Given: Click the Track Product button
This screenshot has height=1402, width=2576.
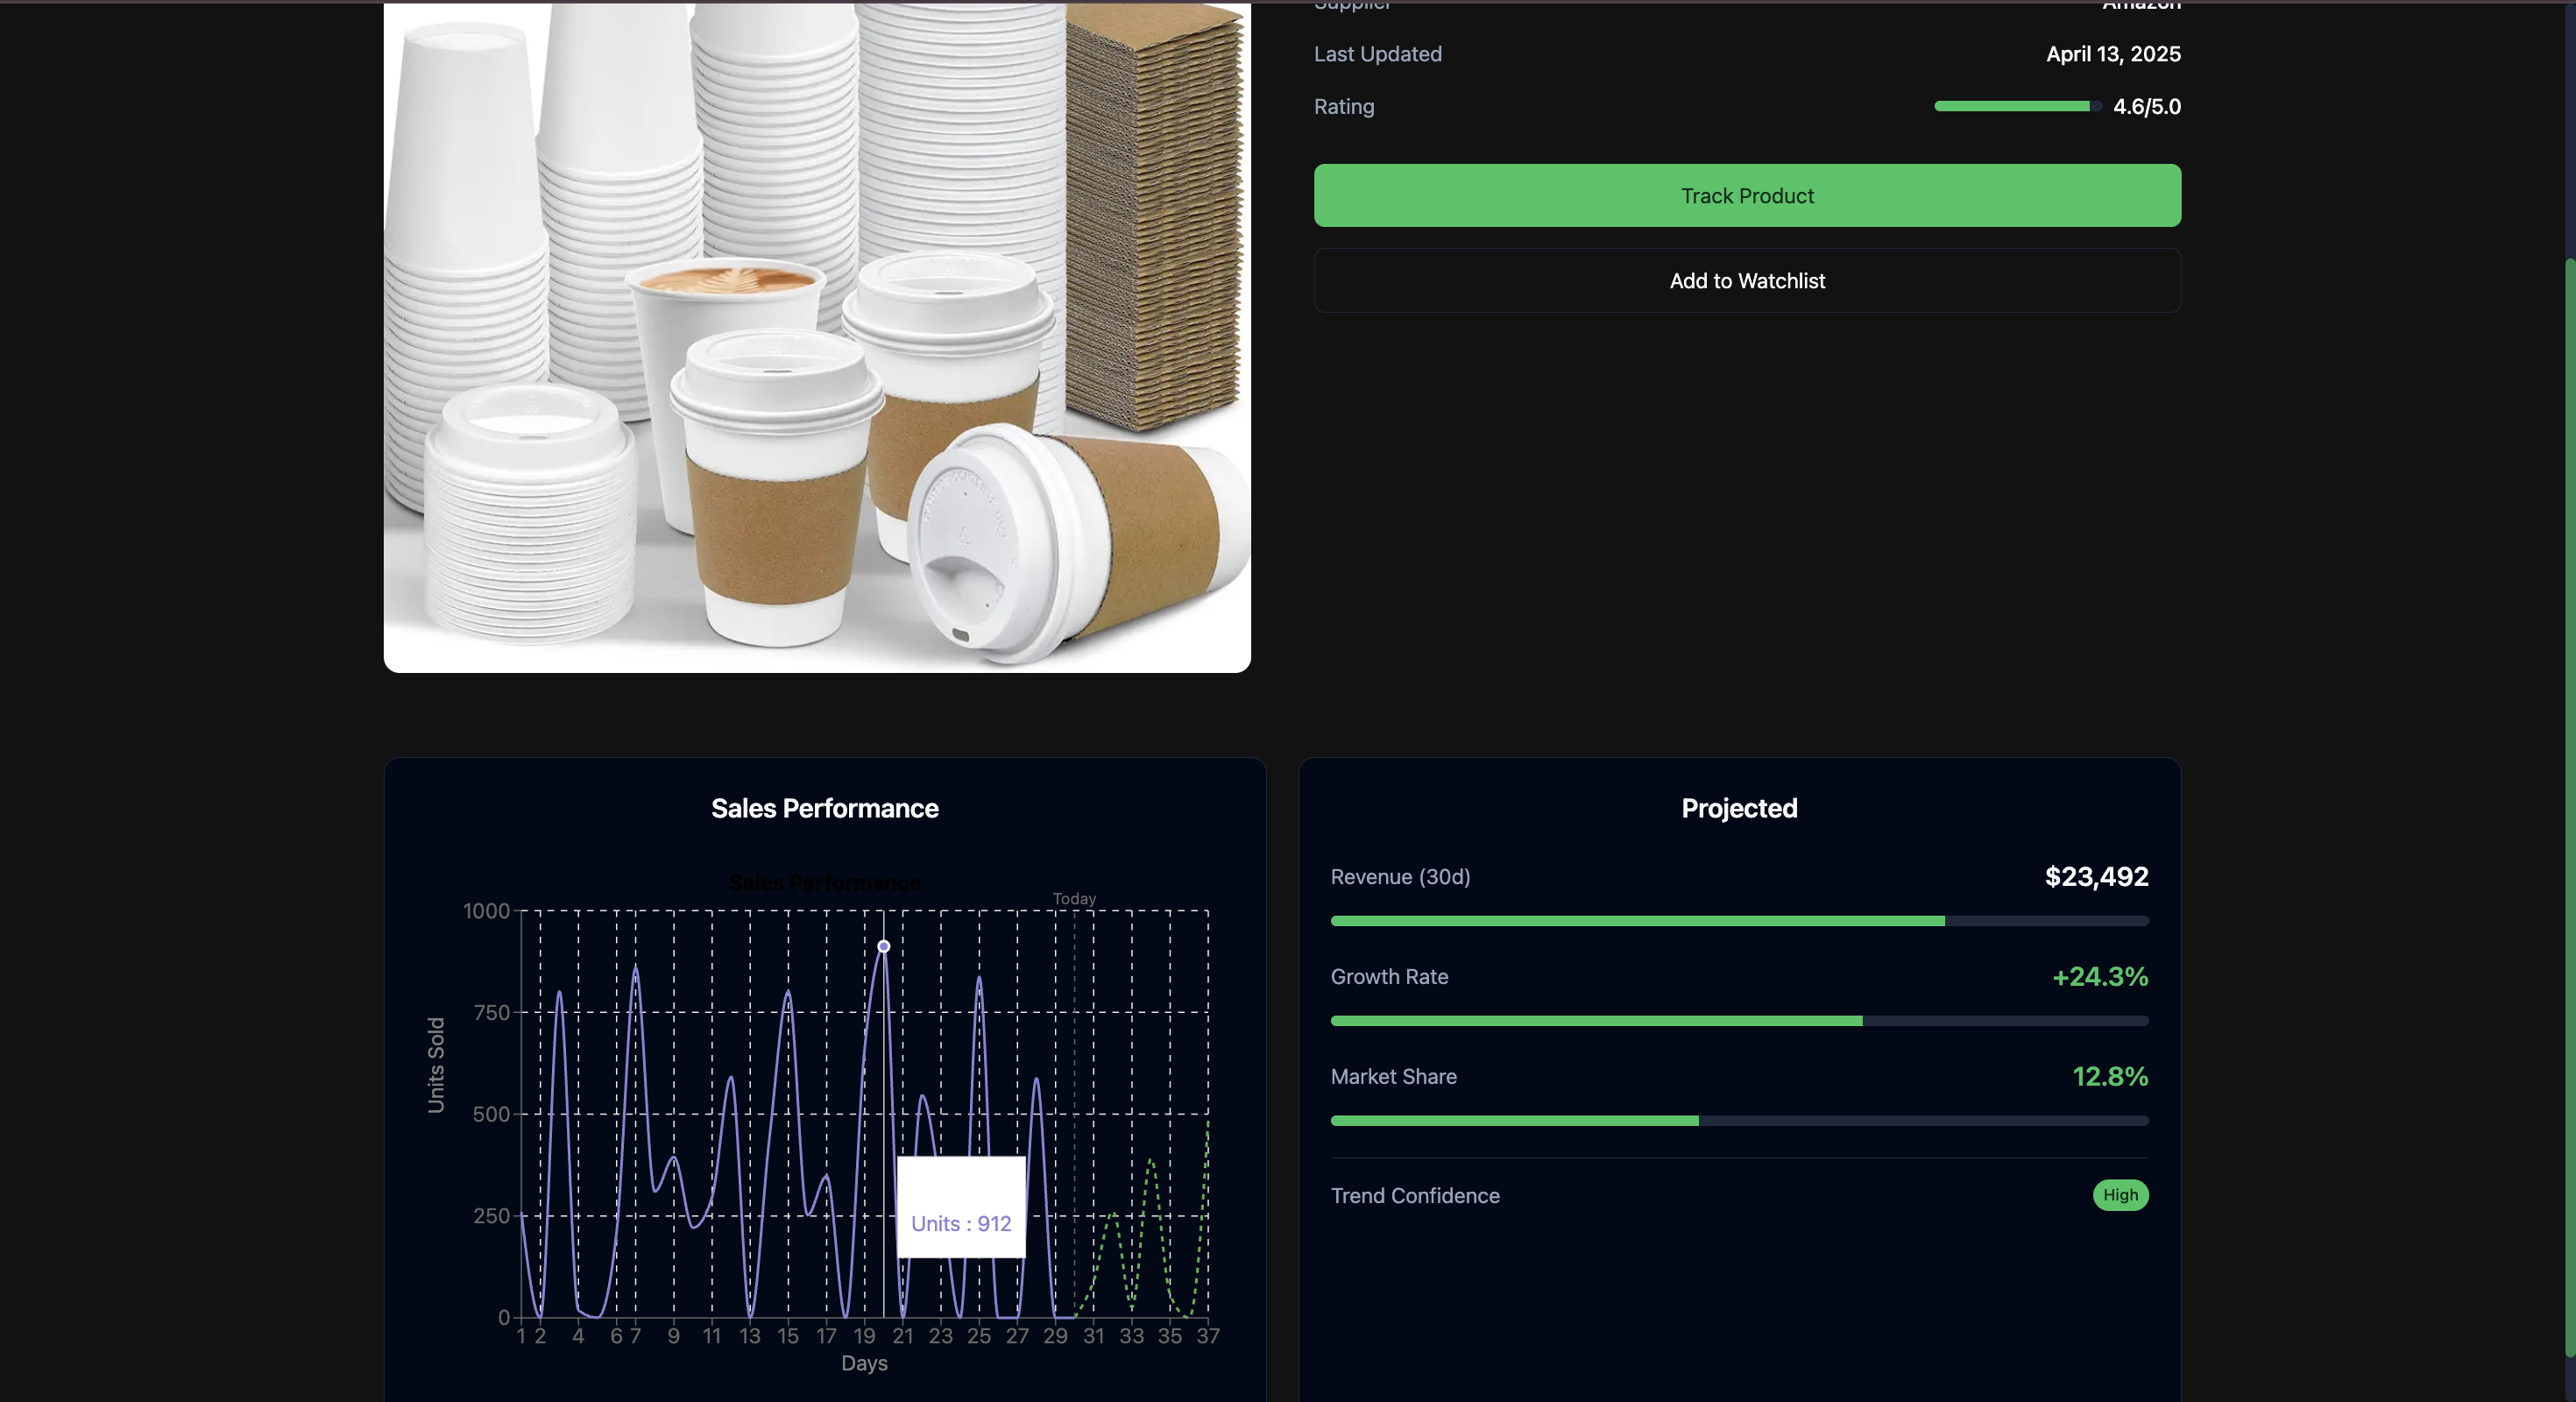Looking at the screenshot, I should [1746, 196].
